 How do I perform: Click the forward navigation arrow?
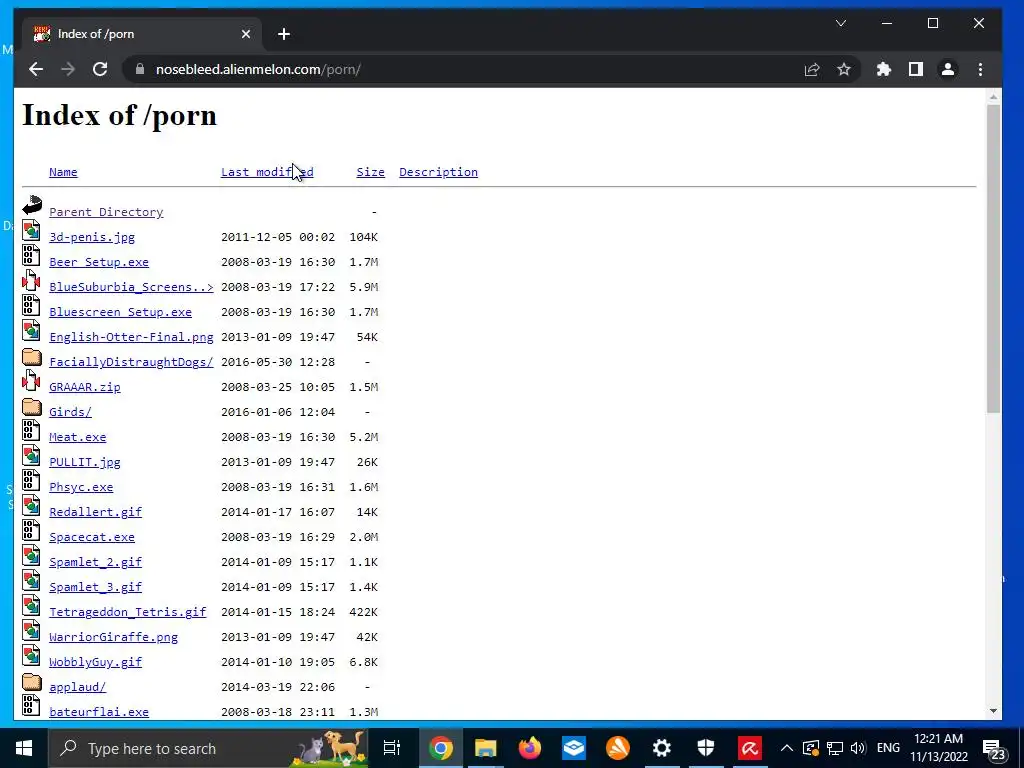[x=68, y=69]
